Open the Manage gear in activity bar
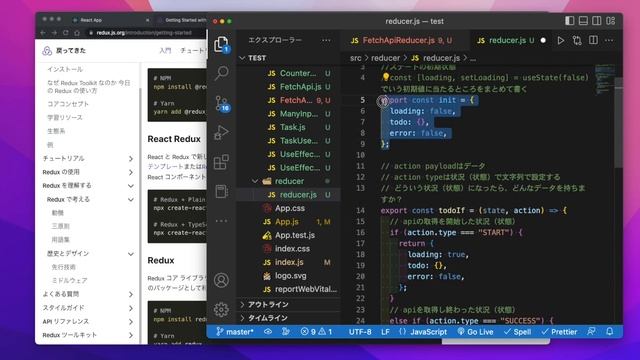Viewport: 640px width, 360px height. 221,309
